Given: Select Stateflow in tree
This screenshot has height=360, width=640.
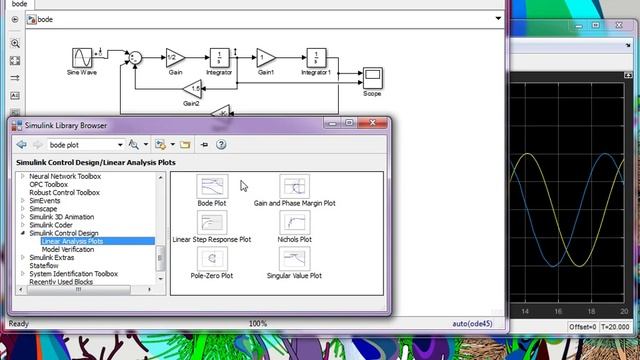Looking at the screenshot, I should [x=44, y=266].
